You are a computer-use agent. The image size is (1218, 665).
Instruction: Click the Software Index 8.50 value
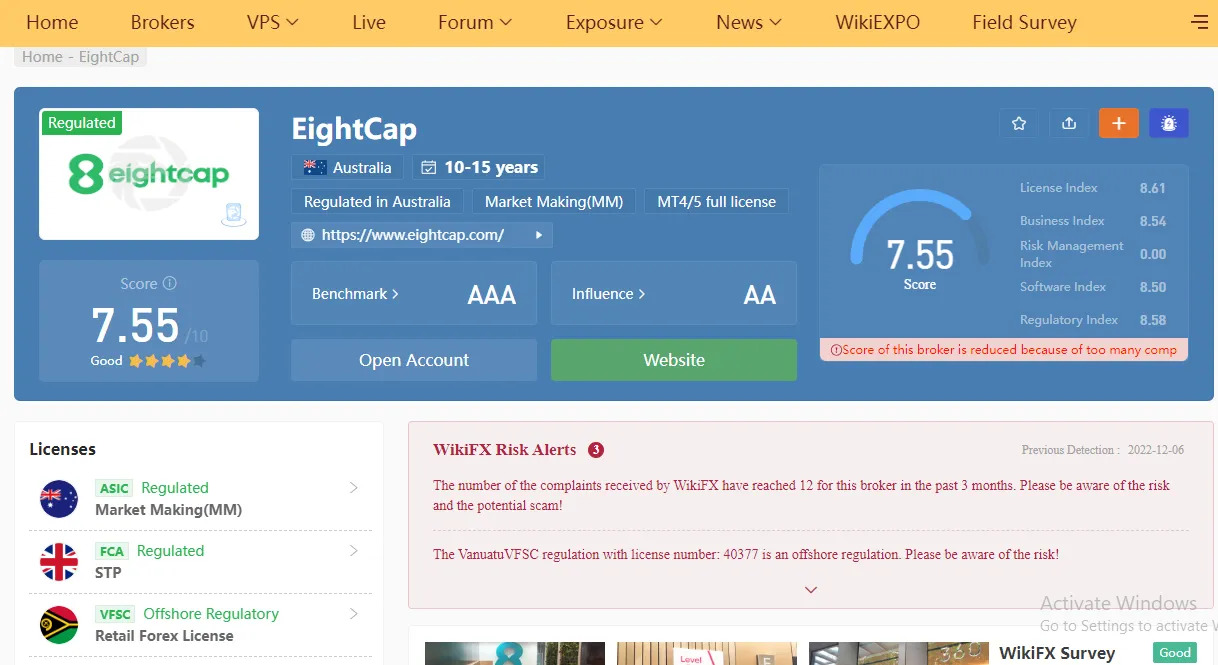[x=1153, y=287]
